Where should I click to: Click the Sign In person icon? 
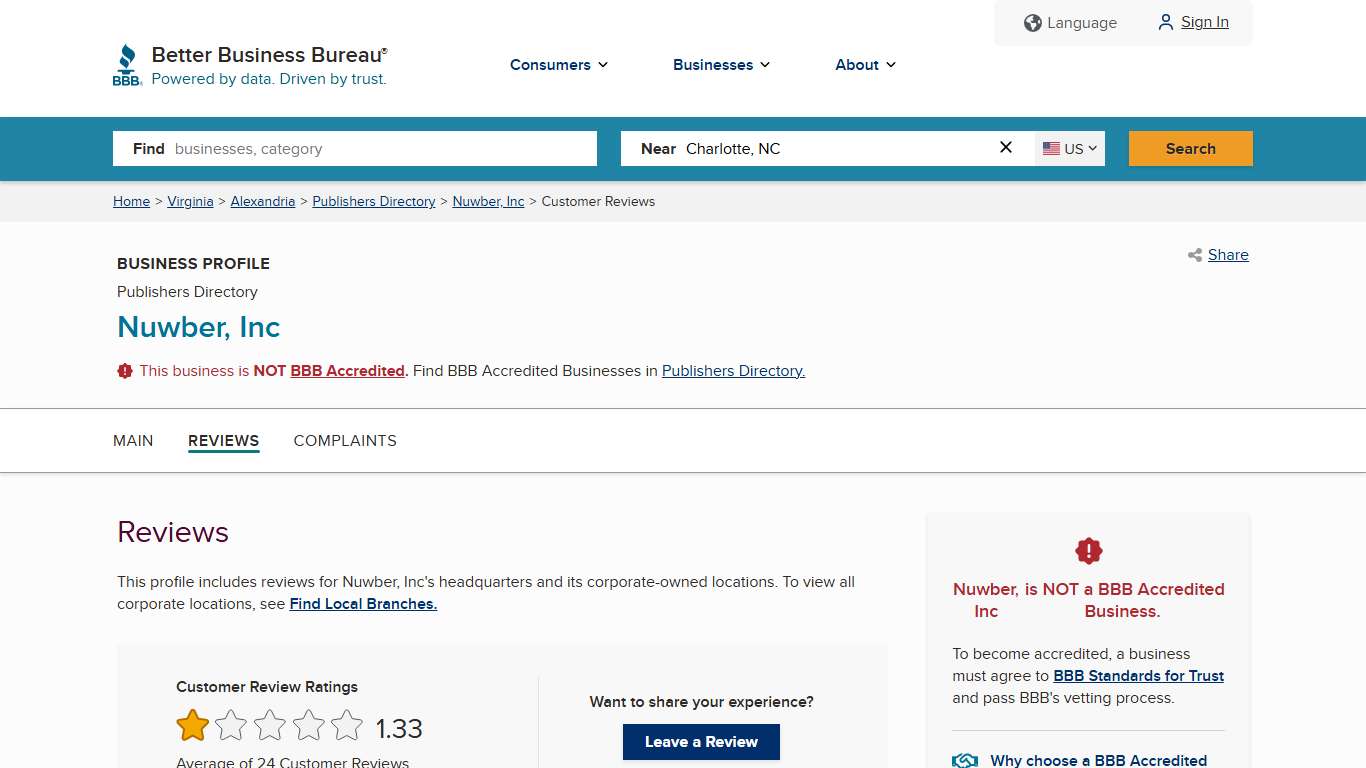pos(1165,22)
